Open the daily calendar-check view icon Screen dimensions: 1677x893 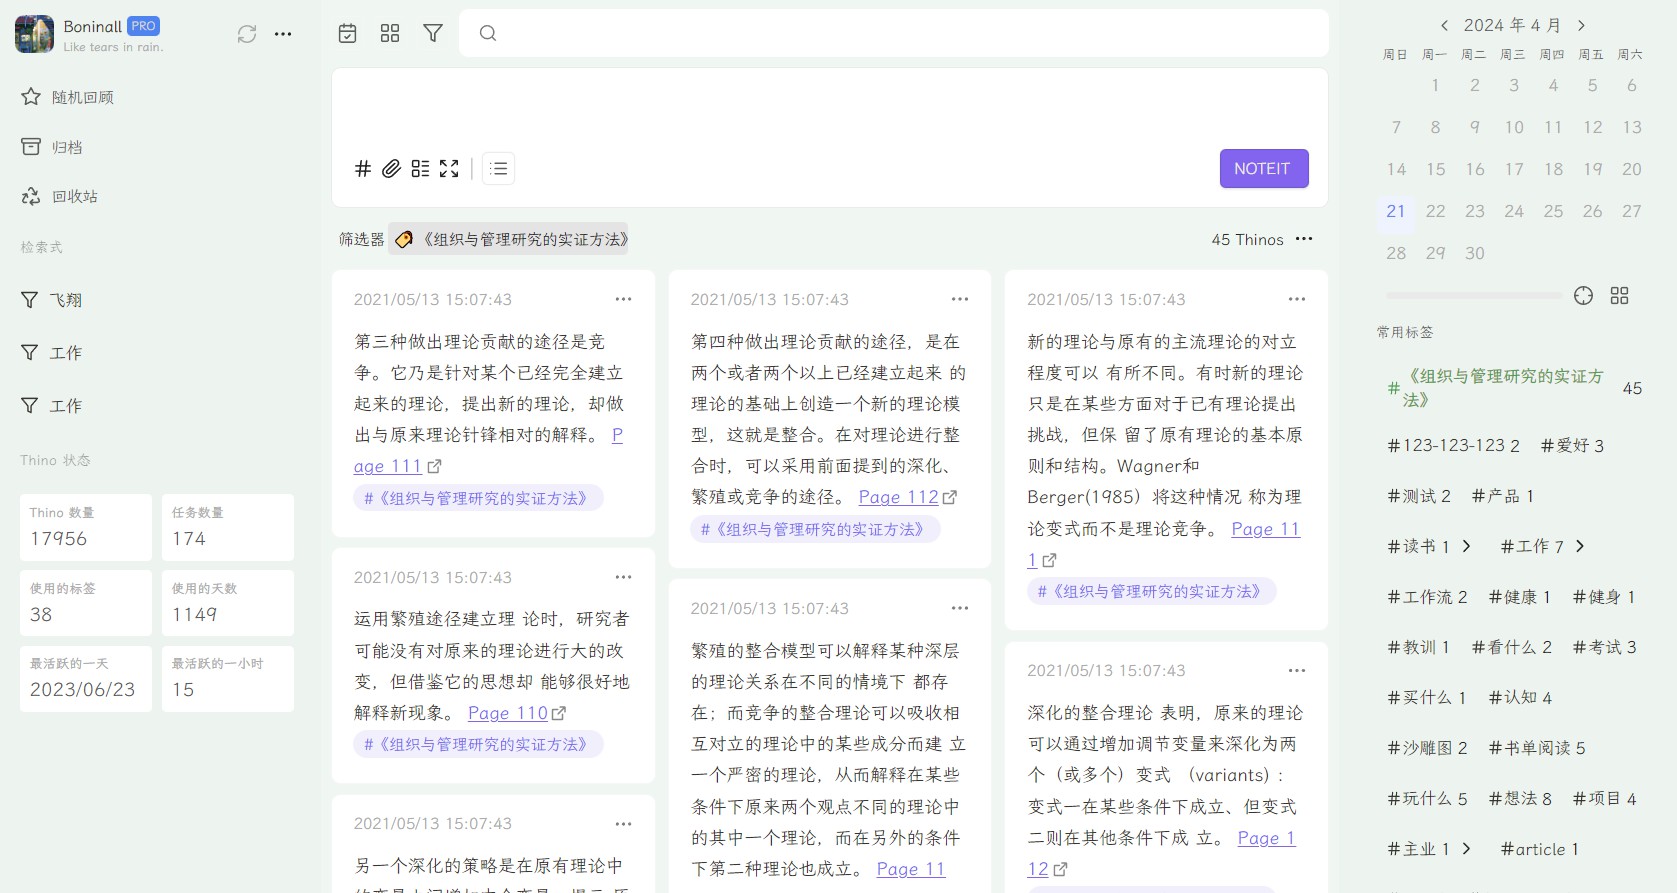pyautogui.click(x=347, y=33)
